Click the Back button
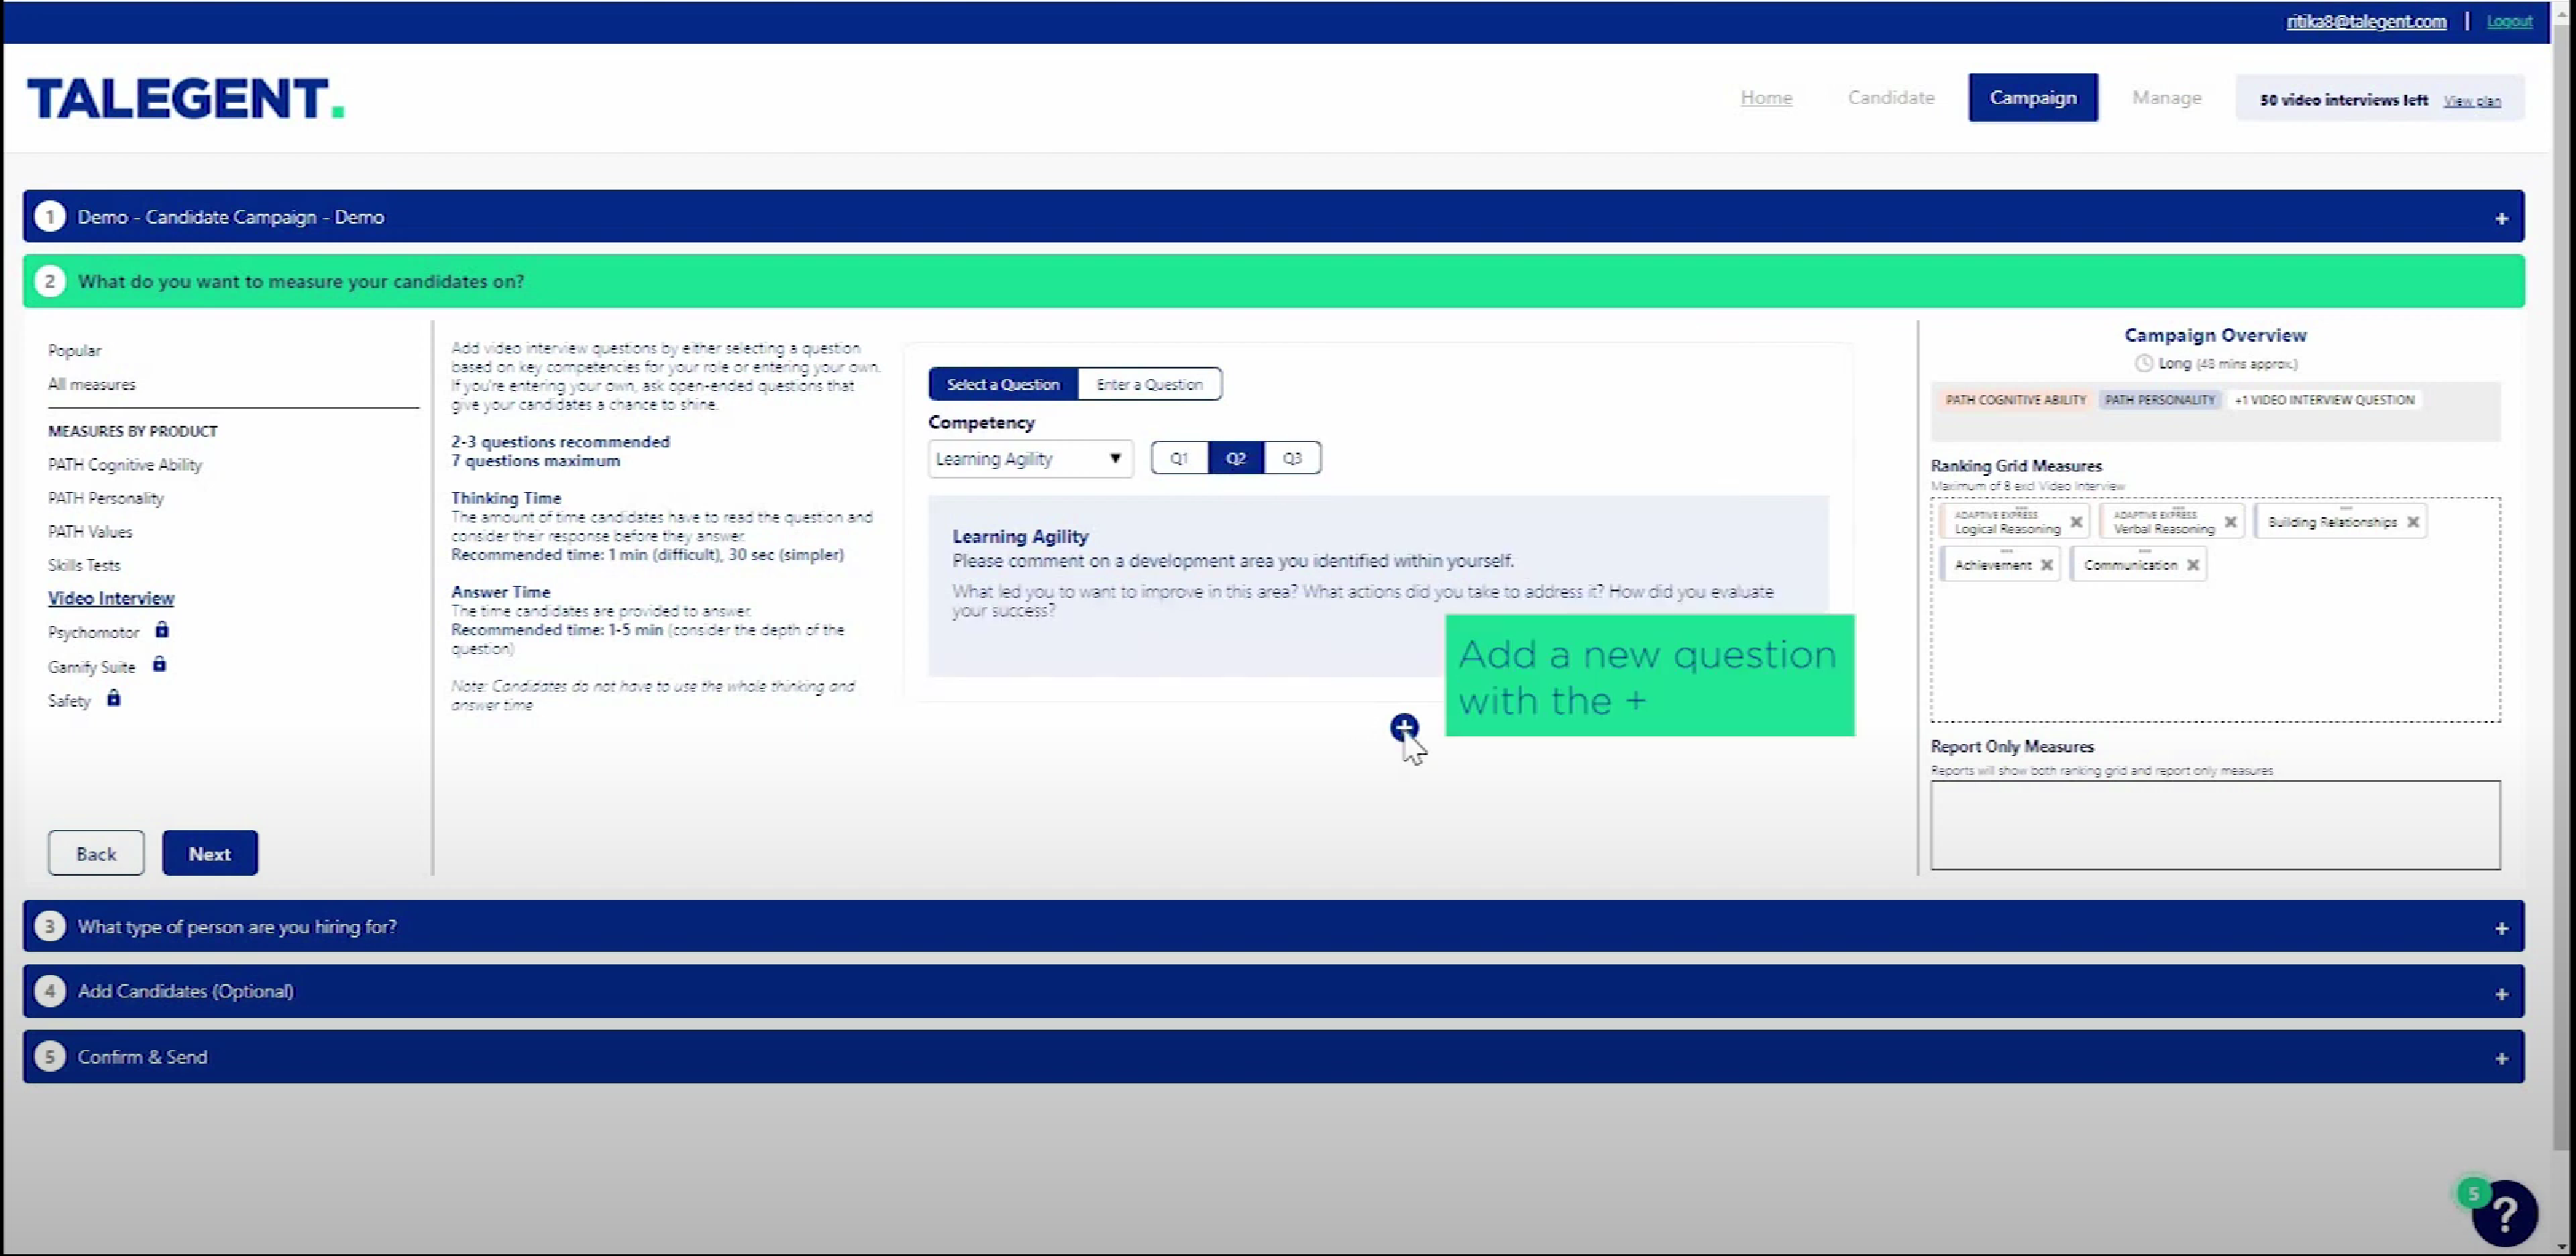The height and width of the screenshot is (1256, 2576). [96, 853]
